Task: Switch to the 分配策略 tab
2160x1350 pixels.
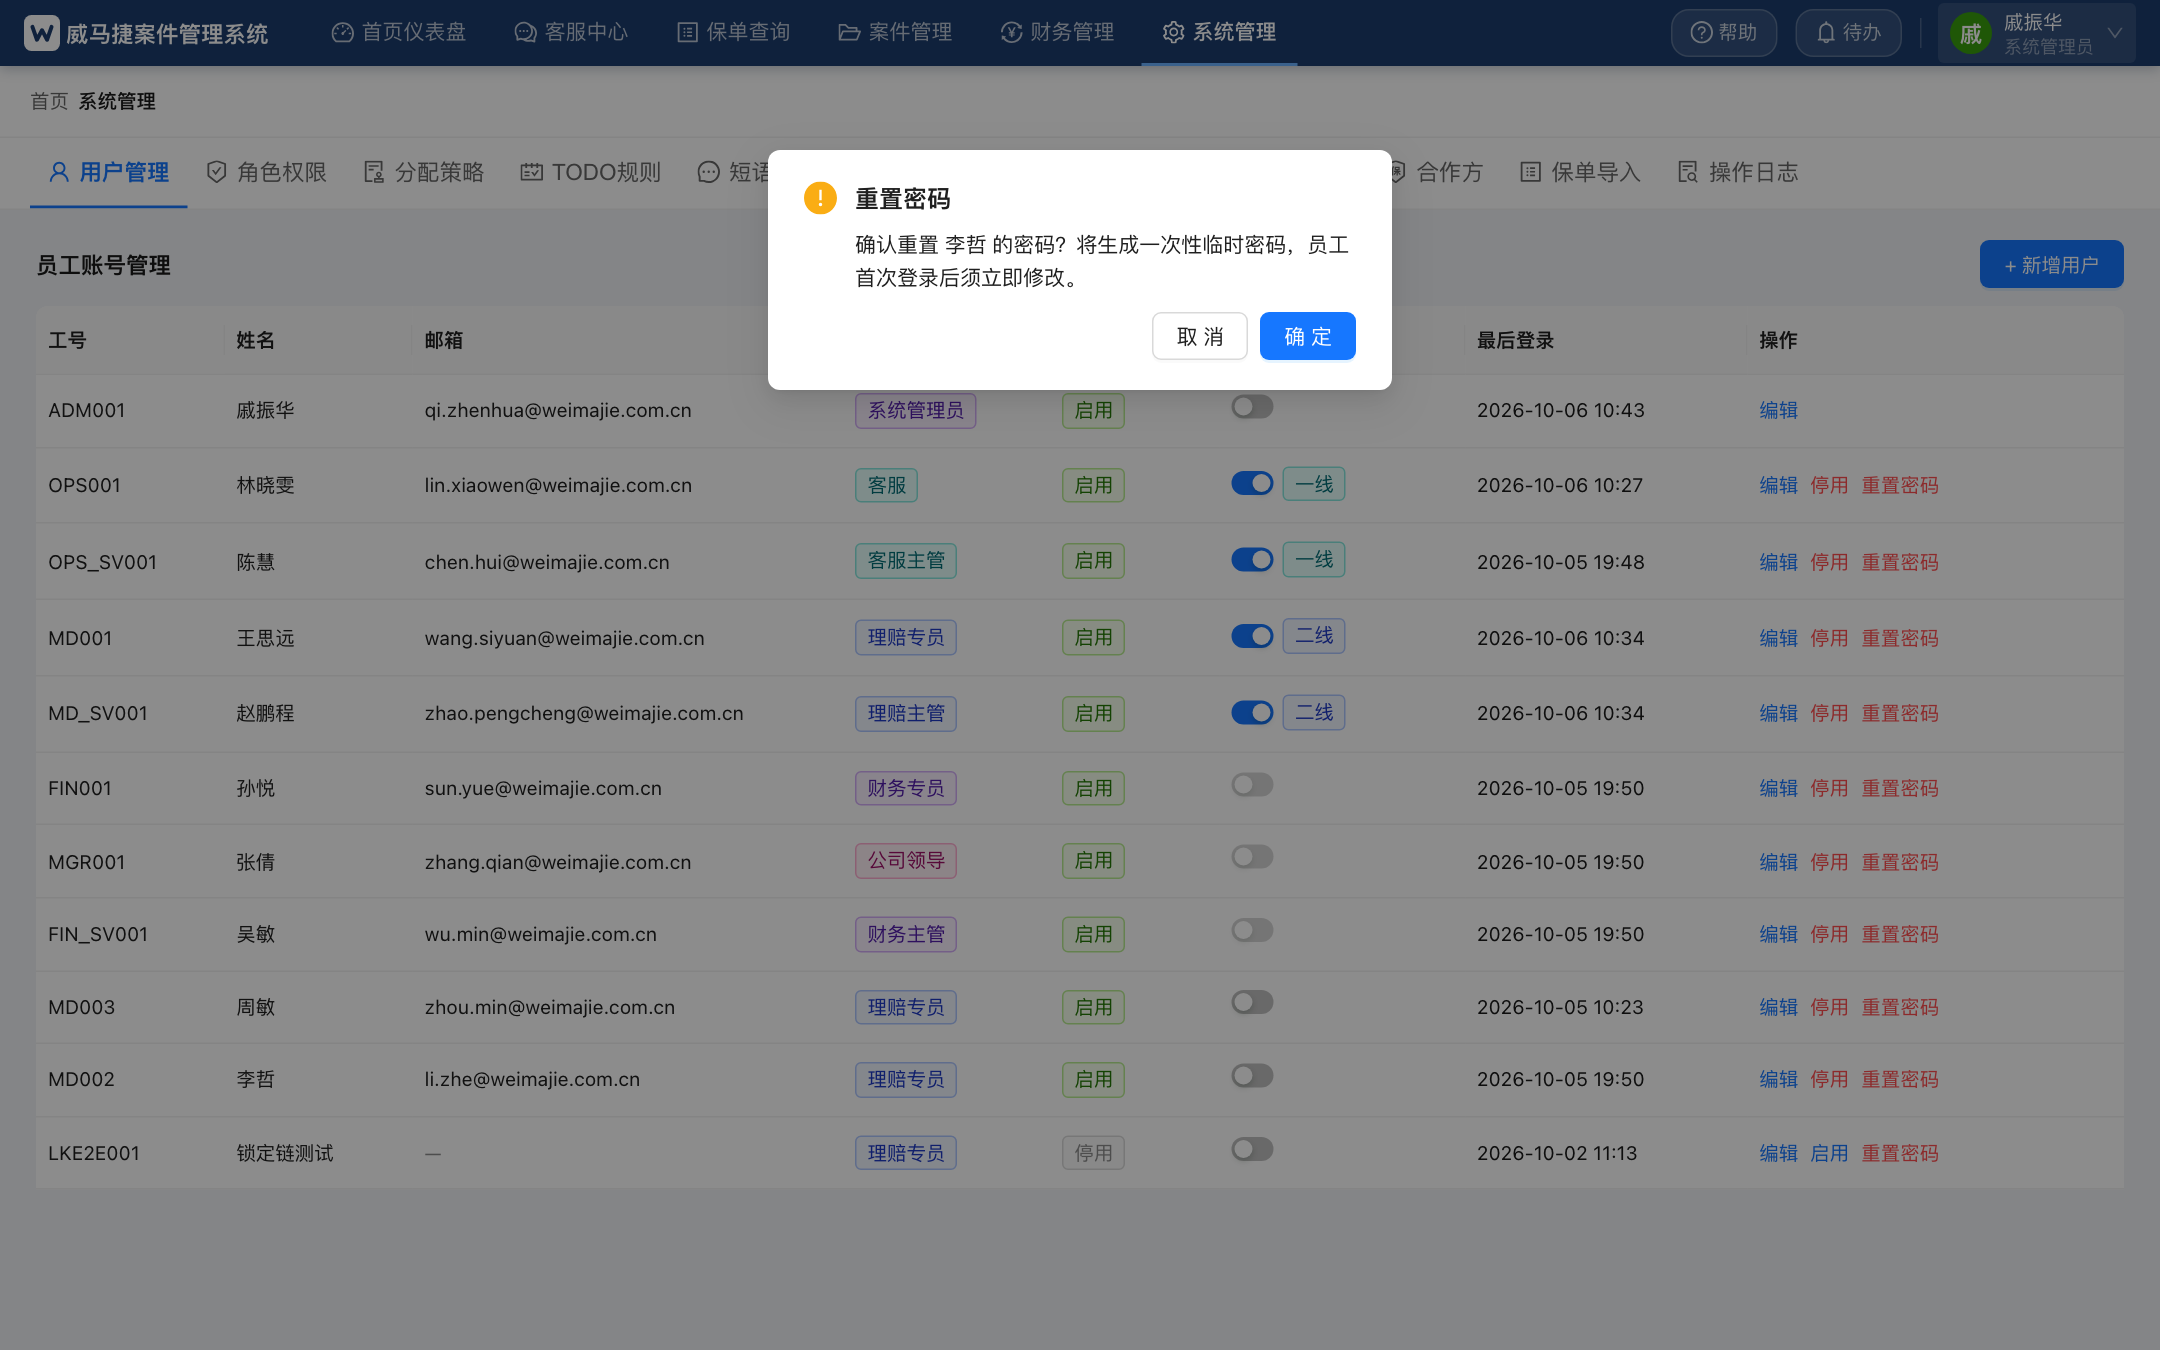Action: [x=424, y=172]
